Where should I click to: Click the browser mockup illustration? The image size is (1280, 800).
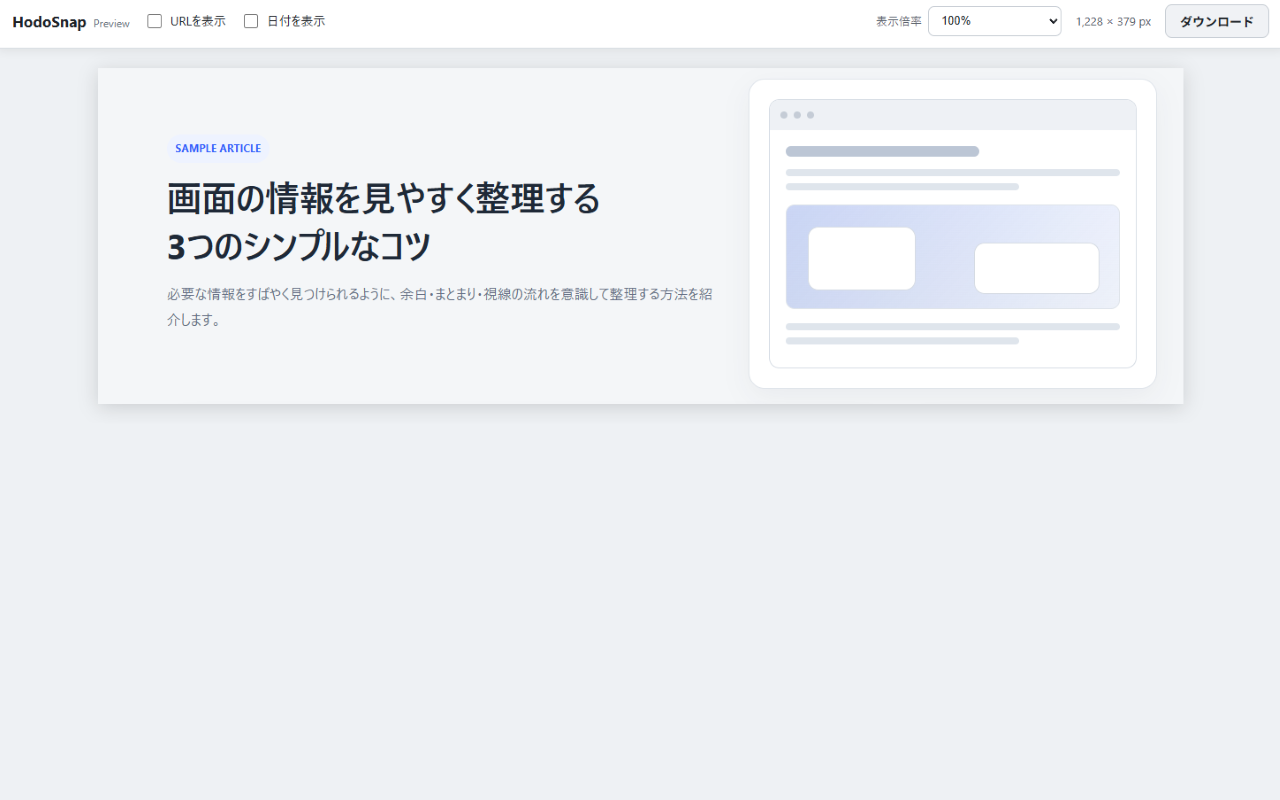[x=952, y=234]
